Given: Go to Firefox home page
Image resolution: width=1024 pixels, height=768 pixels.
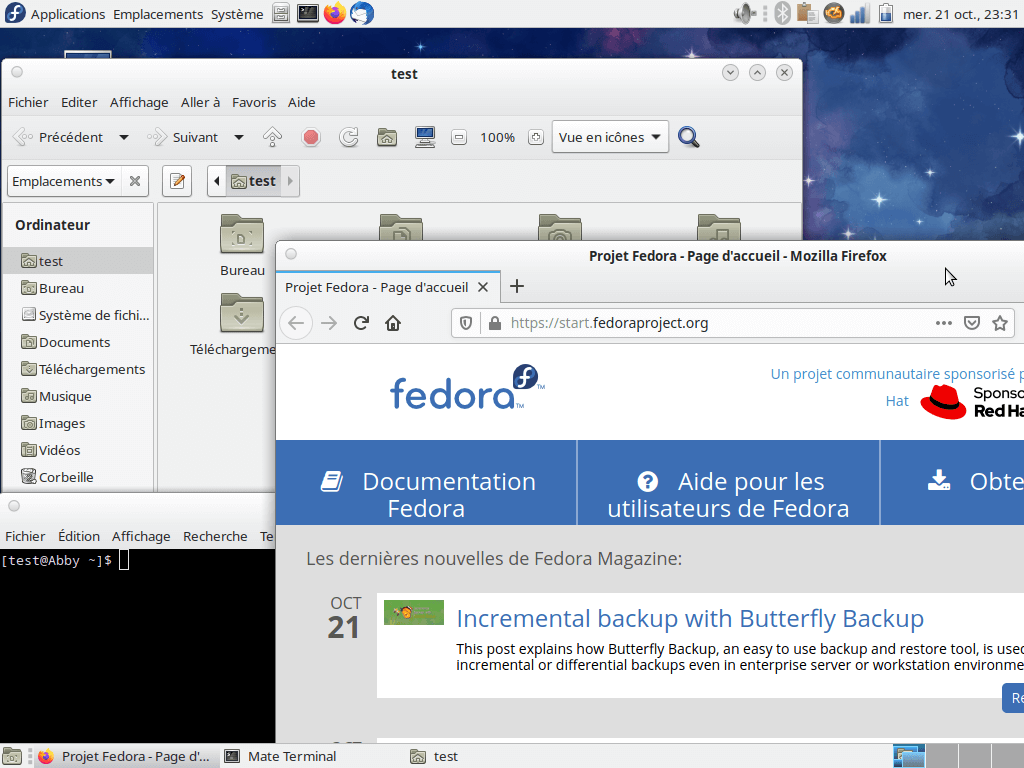Looking at the screenshot, I should (x=393, y=323).
